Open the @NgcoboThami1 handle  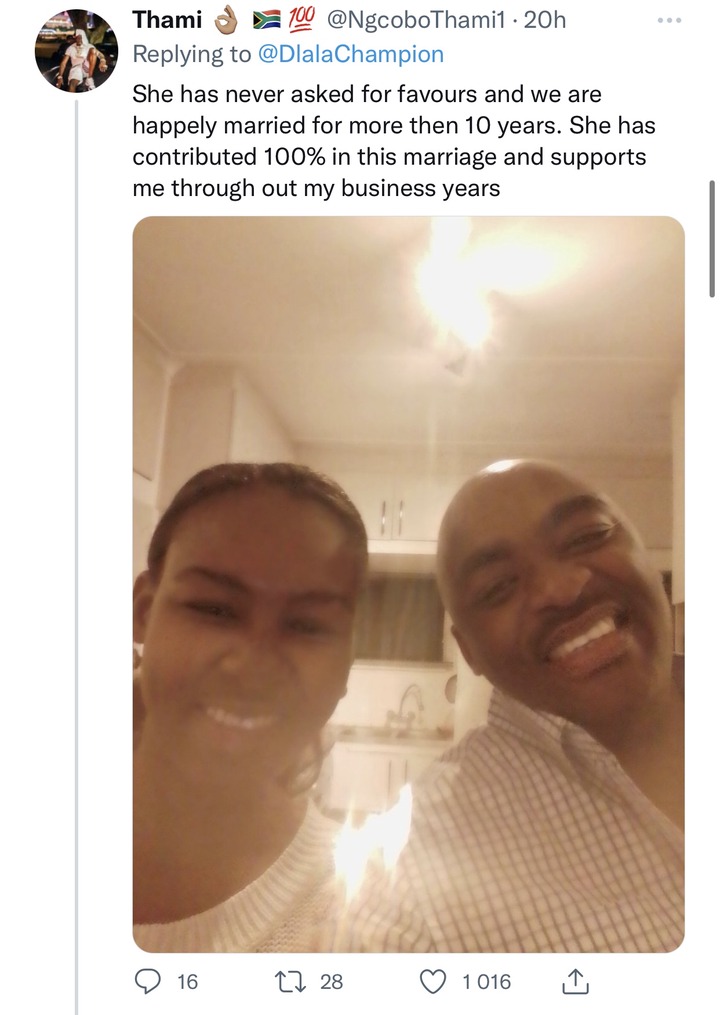click(416, 20)
